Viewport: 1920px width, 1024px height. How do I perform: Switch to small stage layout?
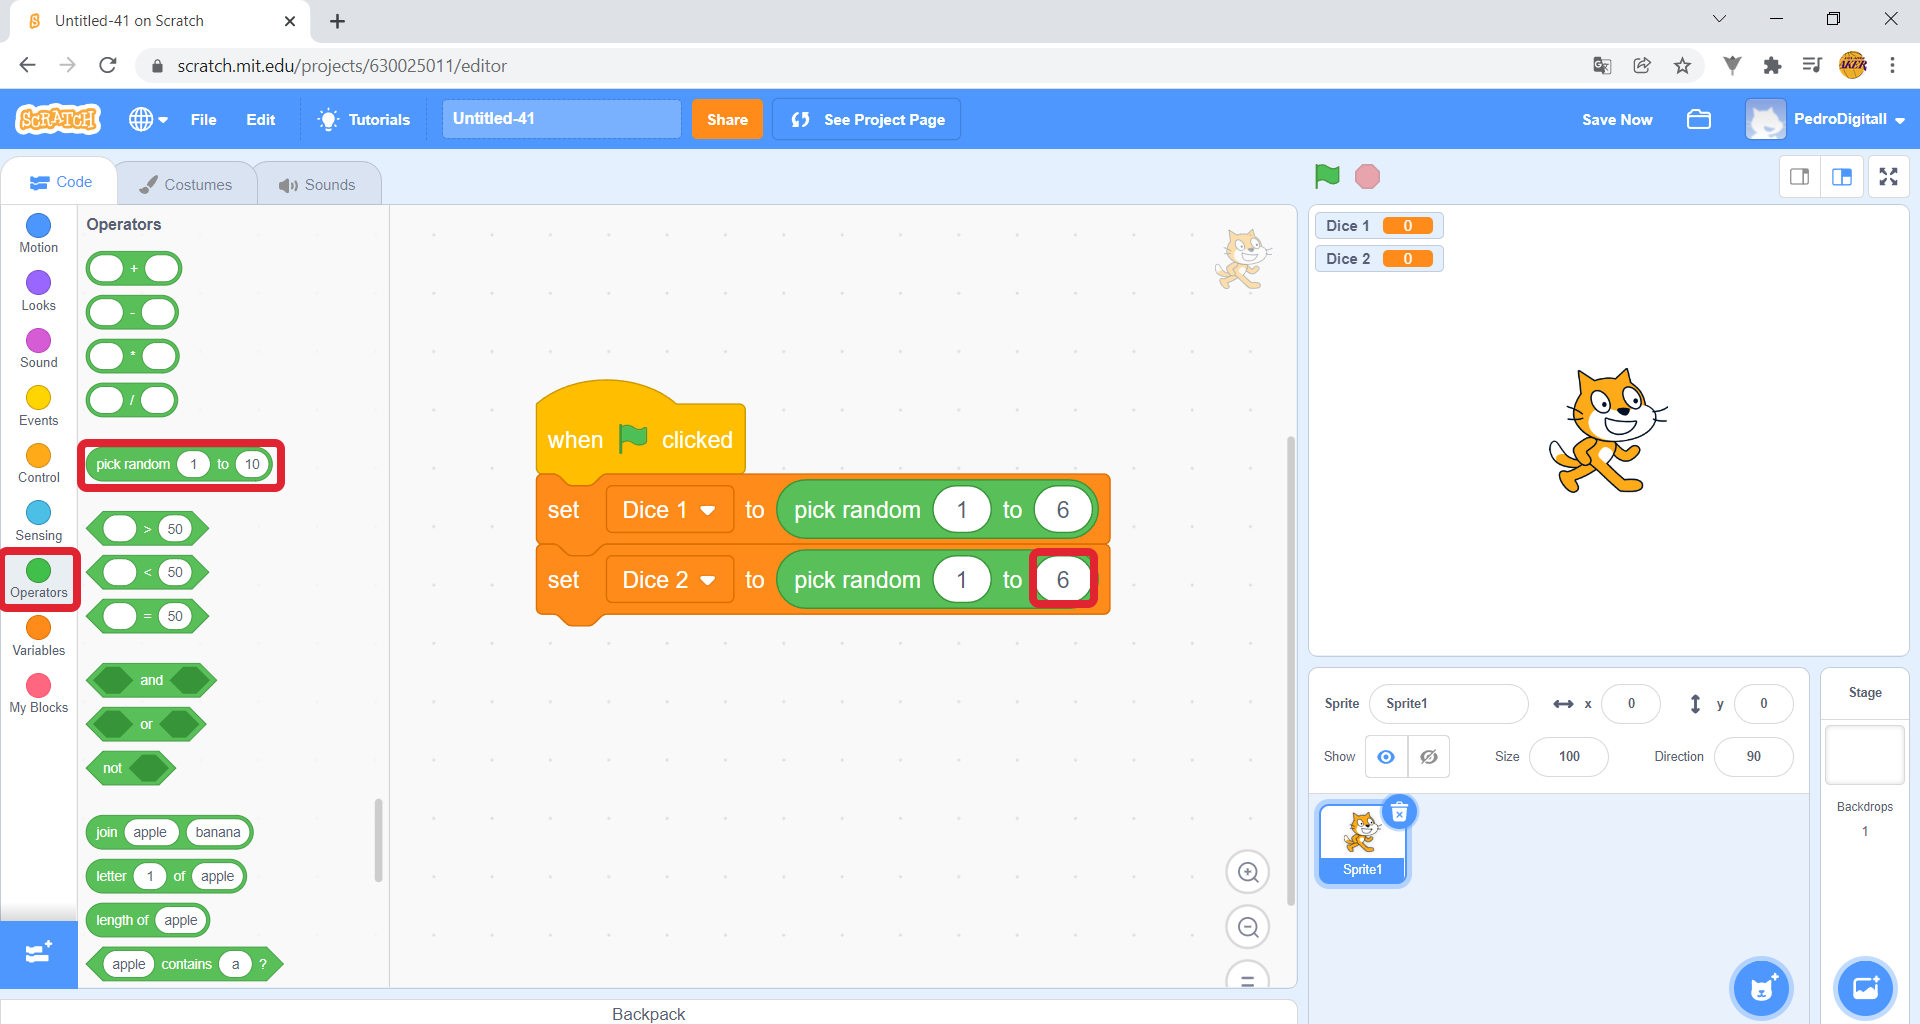[1799, 177]
